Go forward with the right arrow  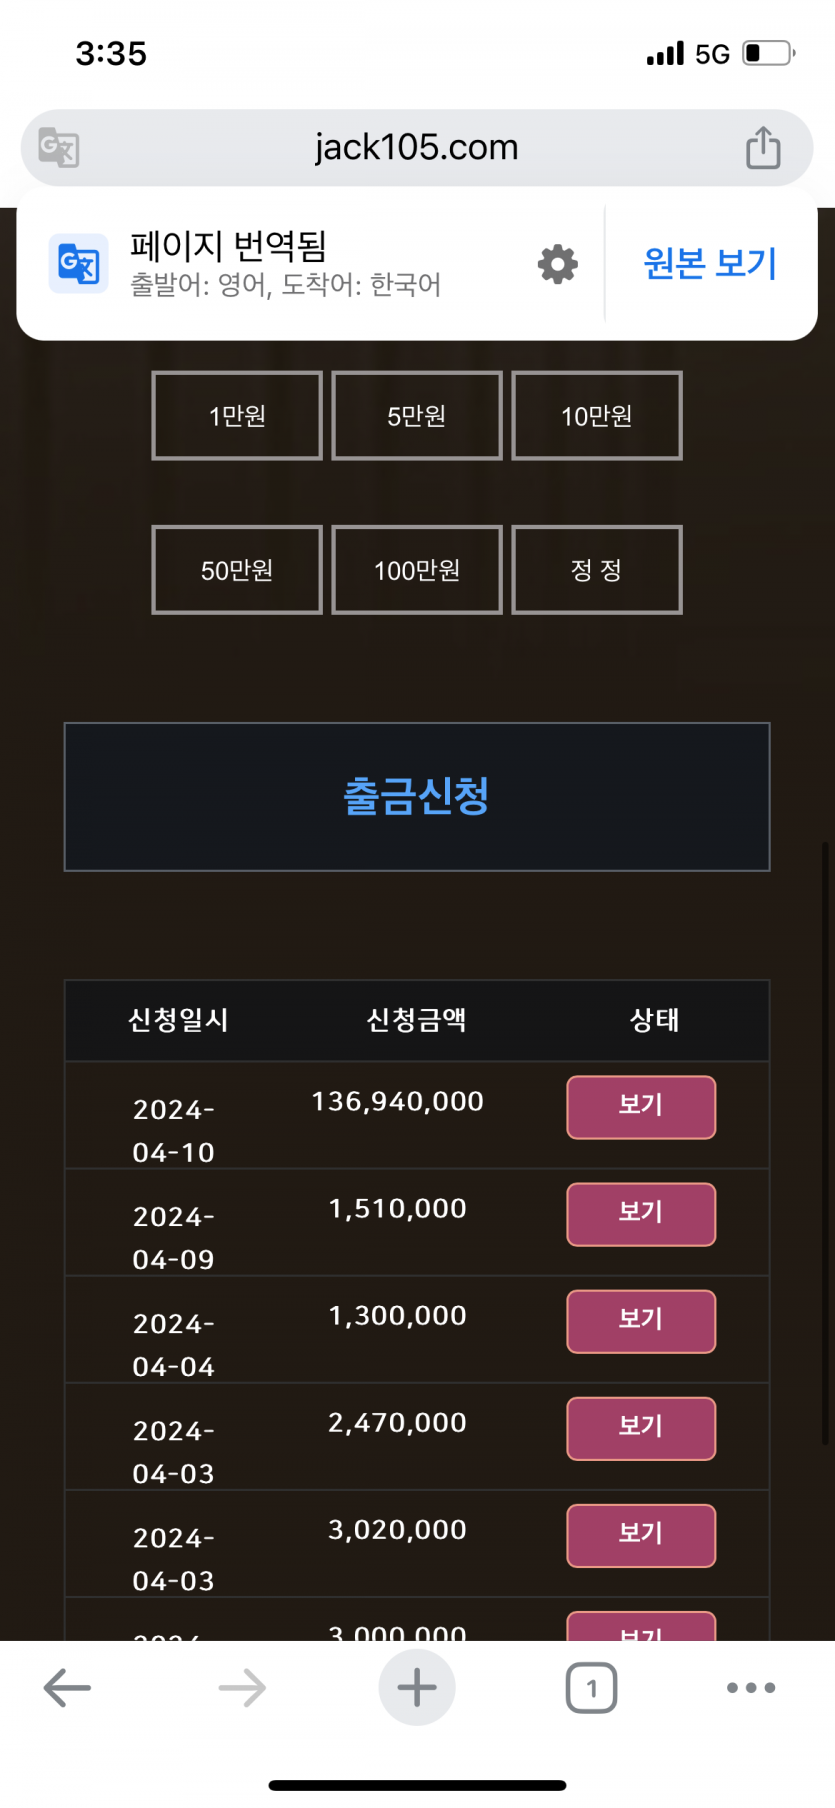click(x=242, y=1688)
